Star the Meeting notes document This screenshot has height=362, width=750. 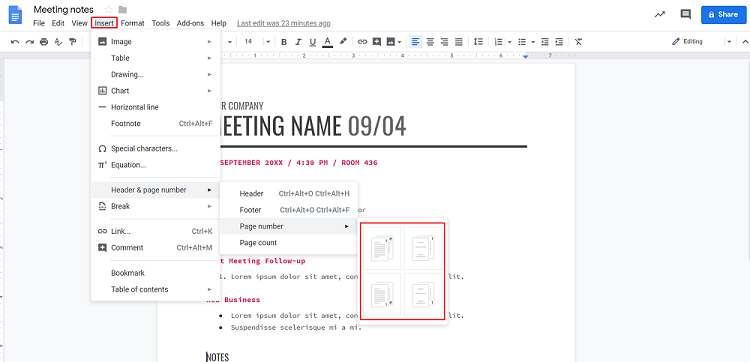[109, 10]
